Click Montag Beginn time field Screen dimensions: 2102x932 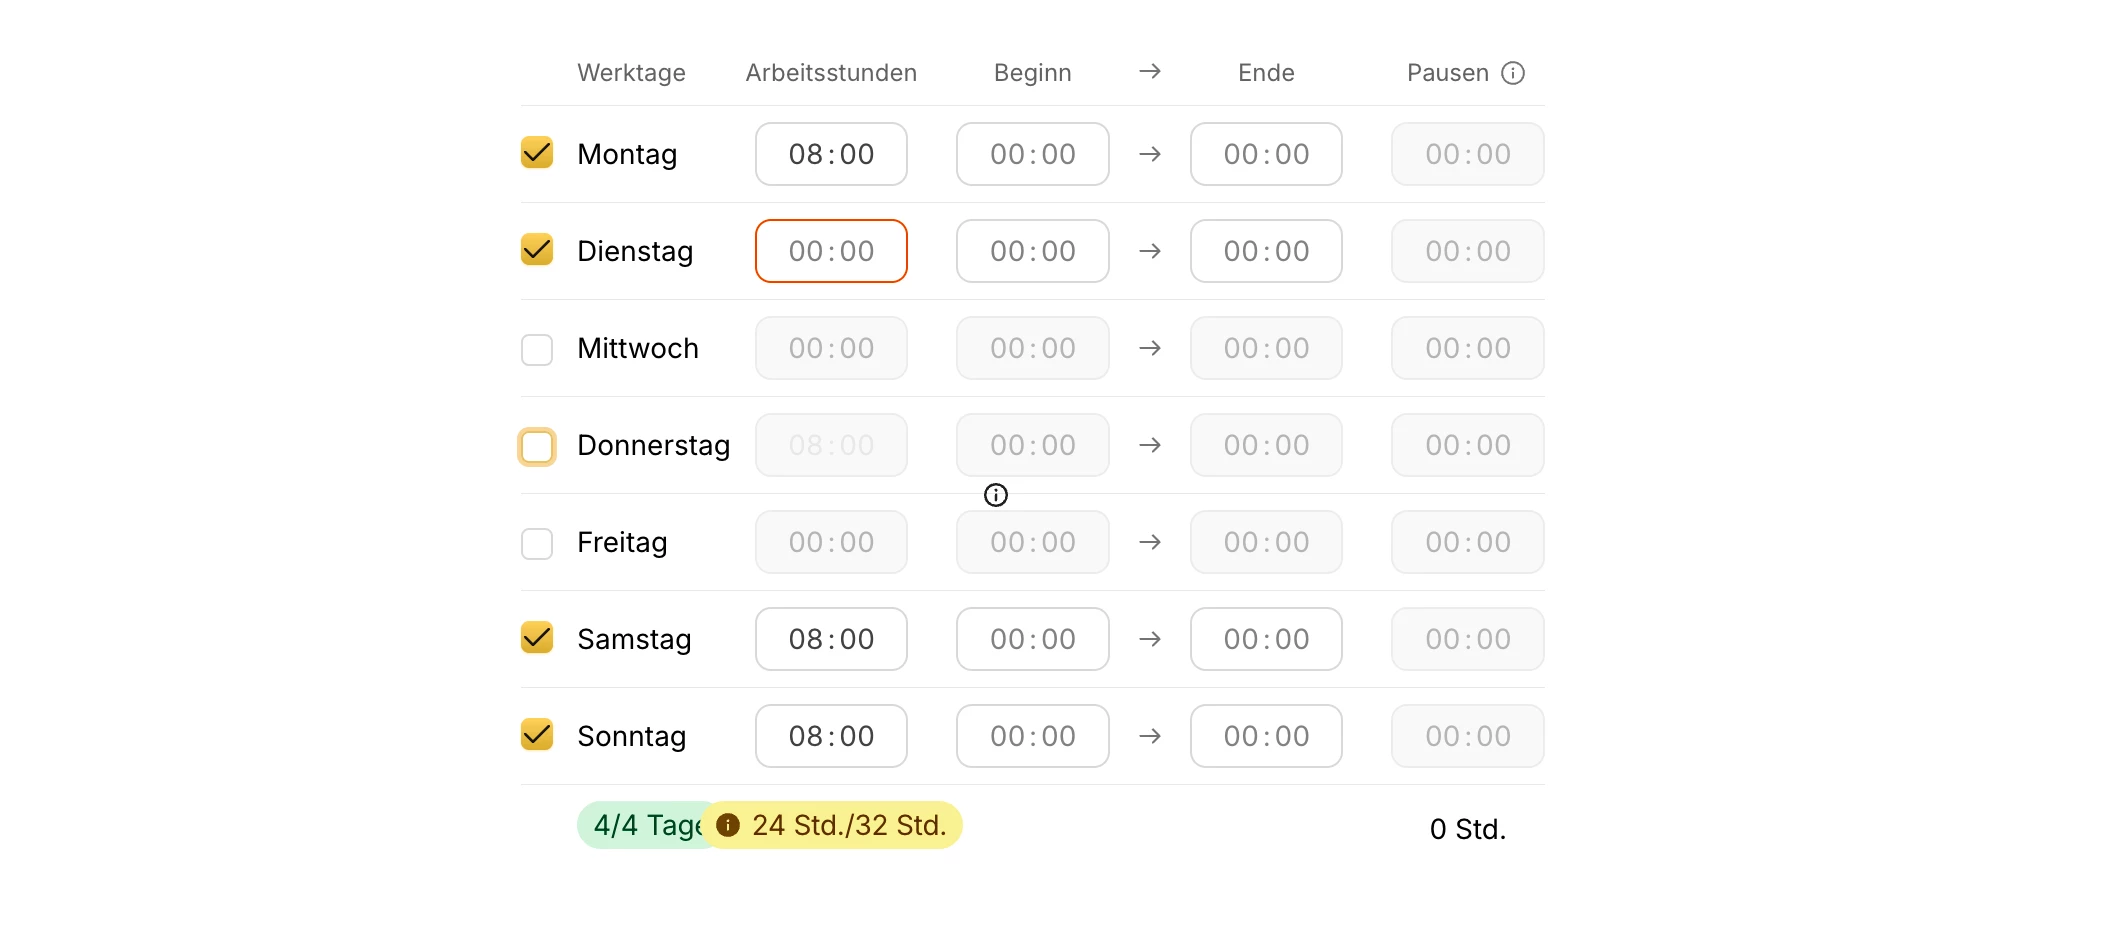tap(1032, 154)
